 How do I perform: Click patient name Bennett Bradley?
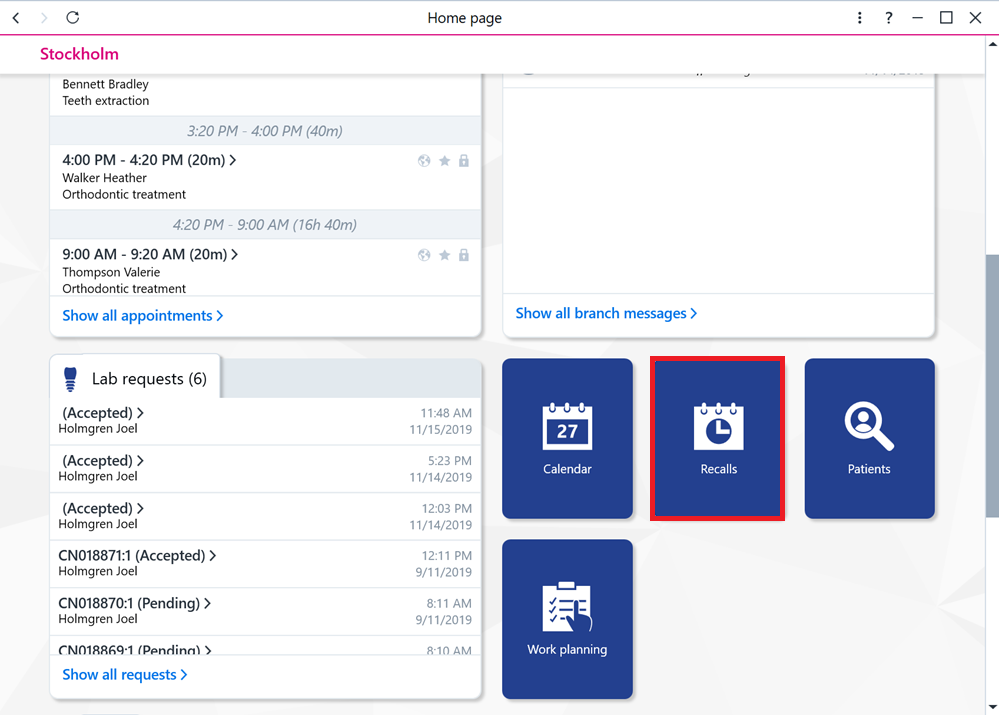pyautogui.click(x=105, y=84)
